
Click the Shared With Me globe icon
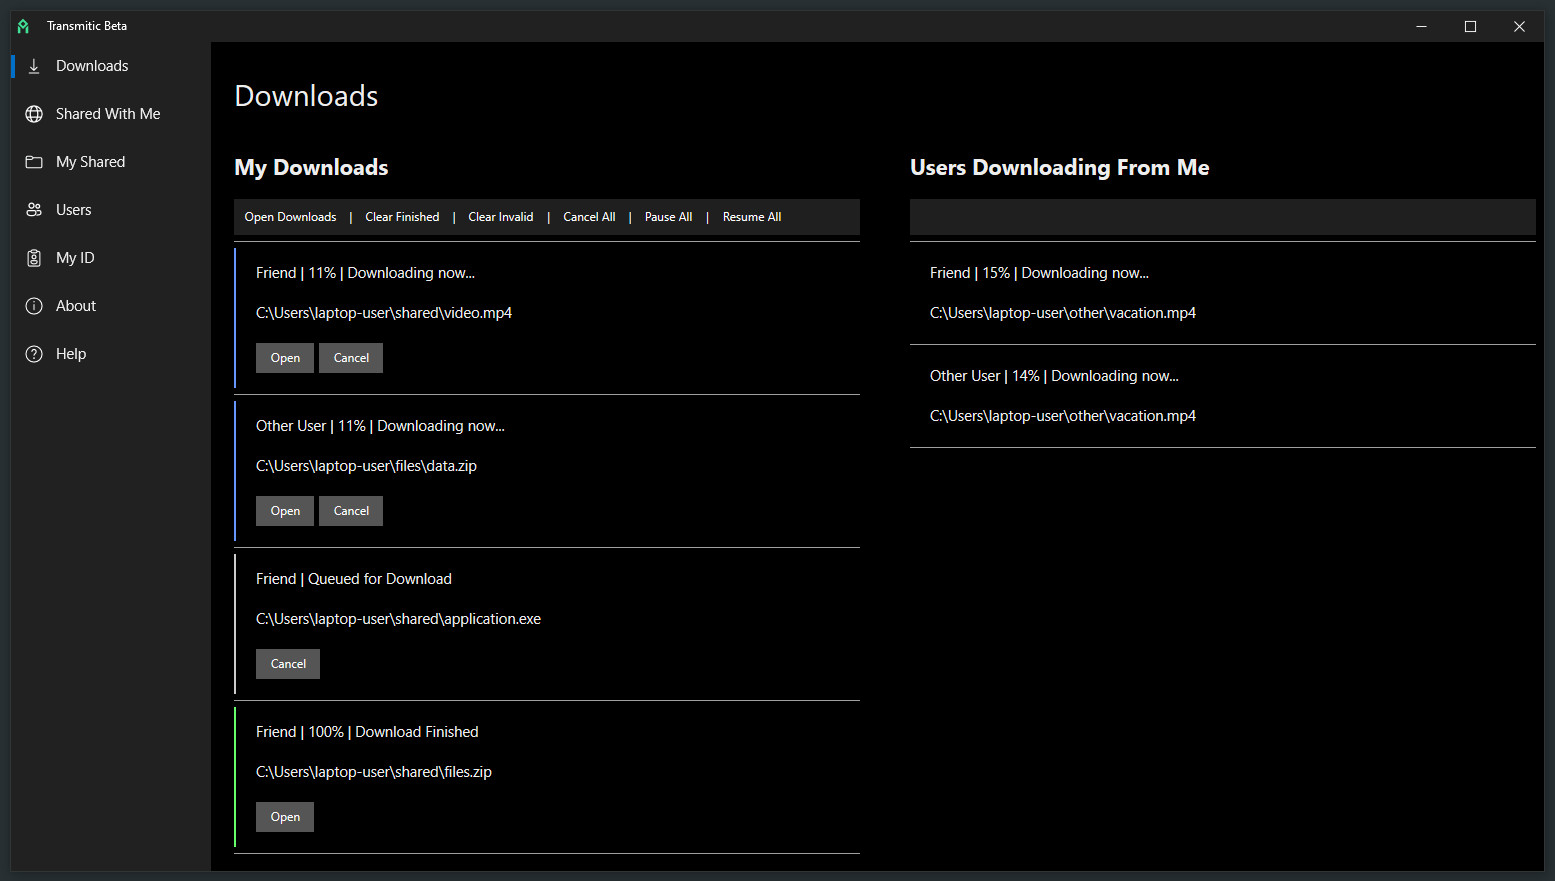(x=34, y=114)
